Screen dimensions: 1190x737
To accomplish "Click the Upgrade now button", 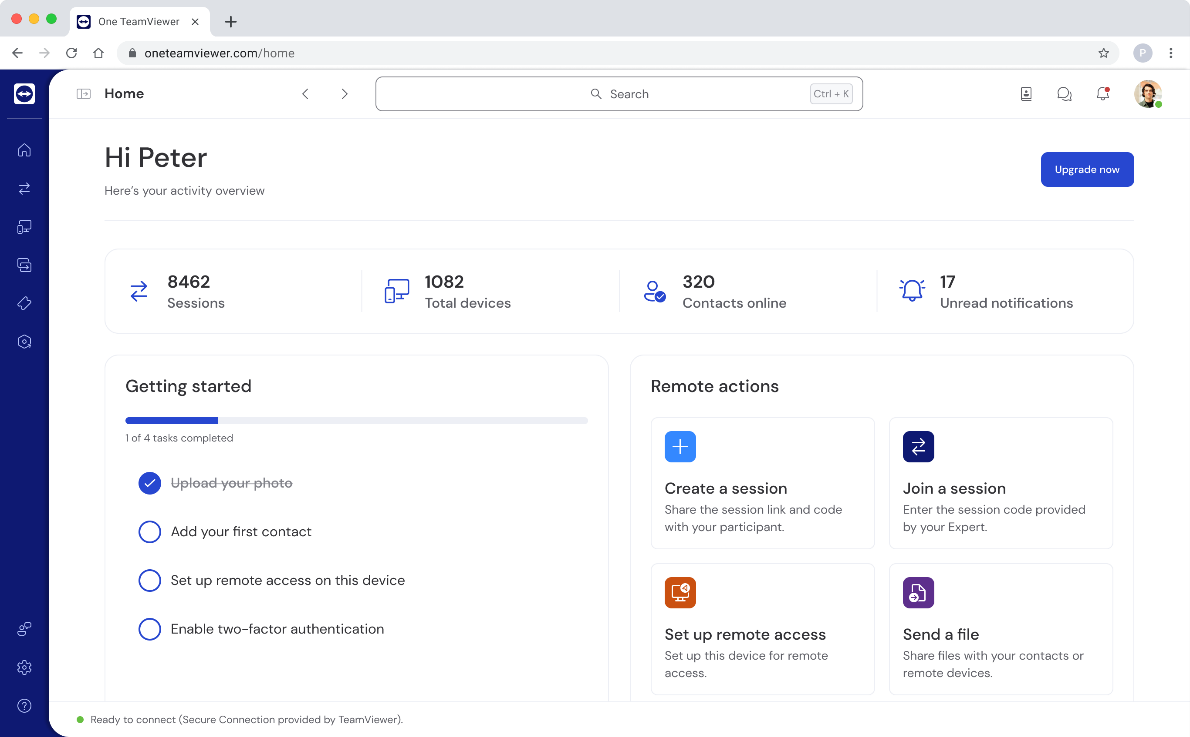I will tap(1086, 170).
